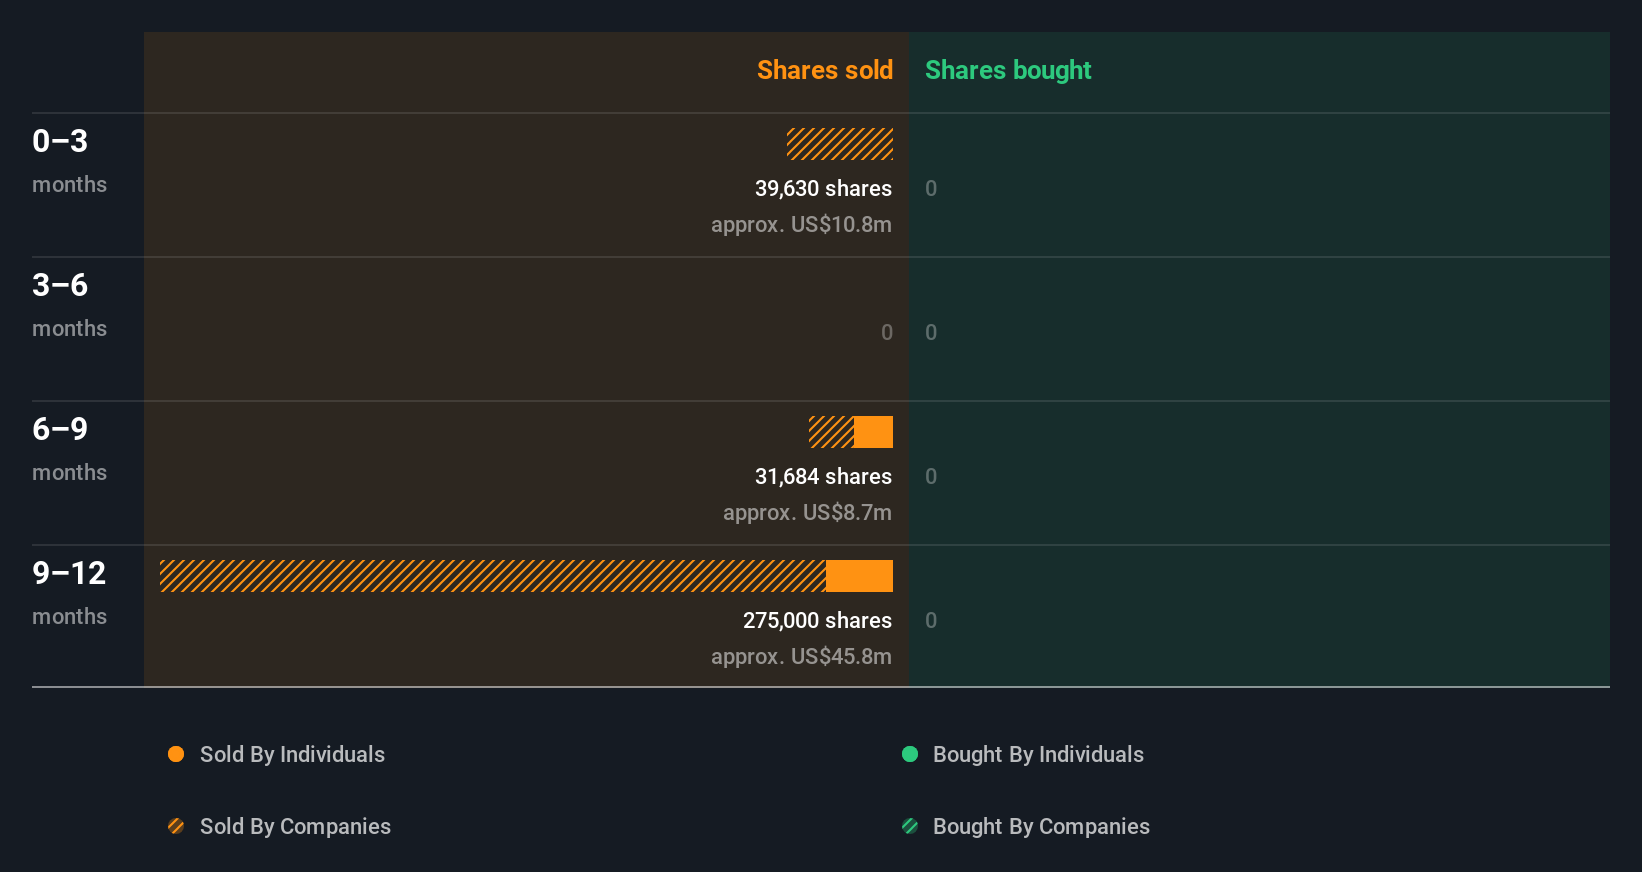1642x872 pixels.
Task: Click the 39,630 shares value
Action: click(823, 188)
